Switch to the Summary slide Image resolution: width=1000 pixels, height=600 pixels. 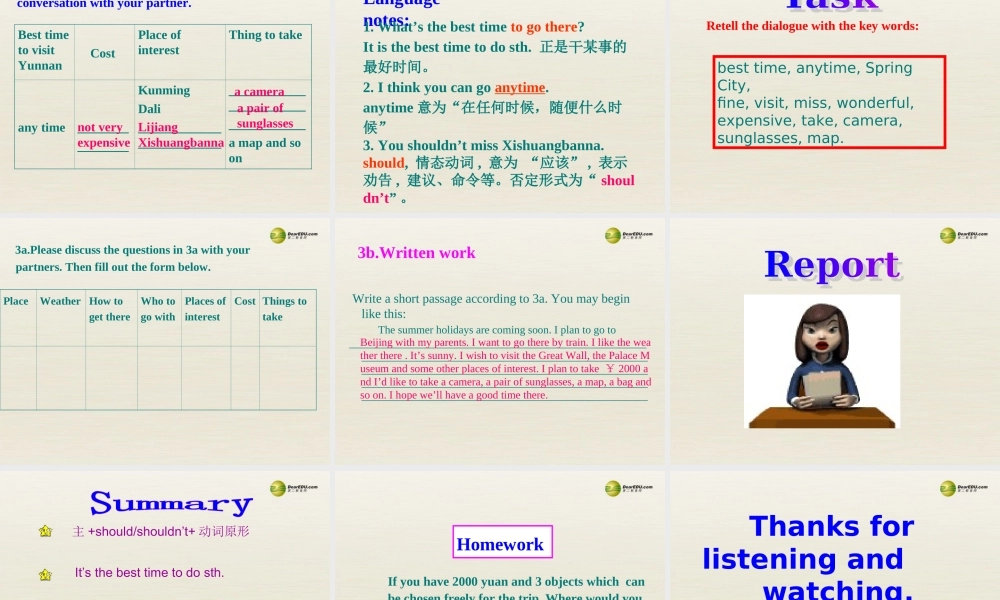[170, 503]
